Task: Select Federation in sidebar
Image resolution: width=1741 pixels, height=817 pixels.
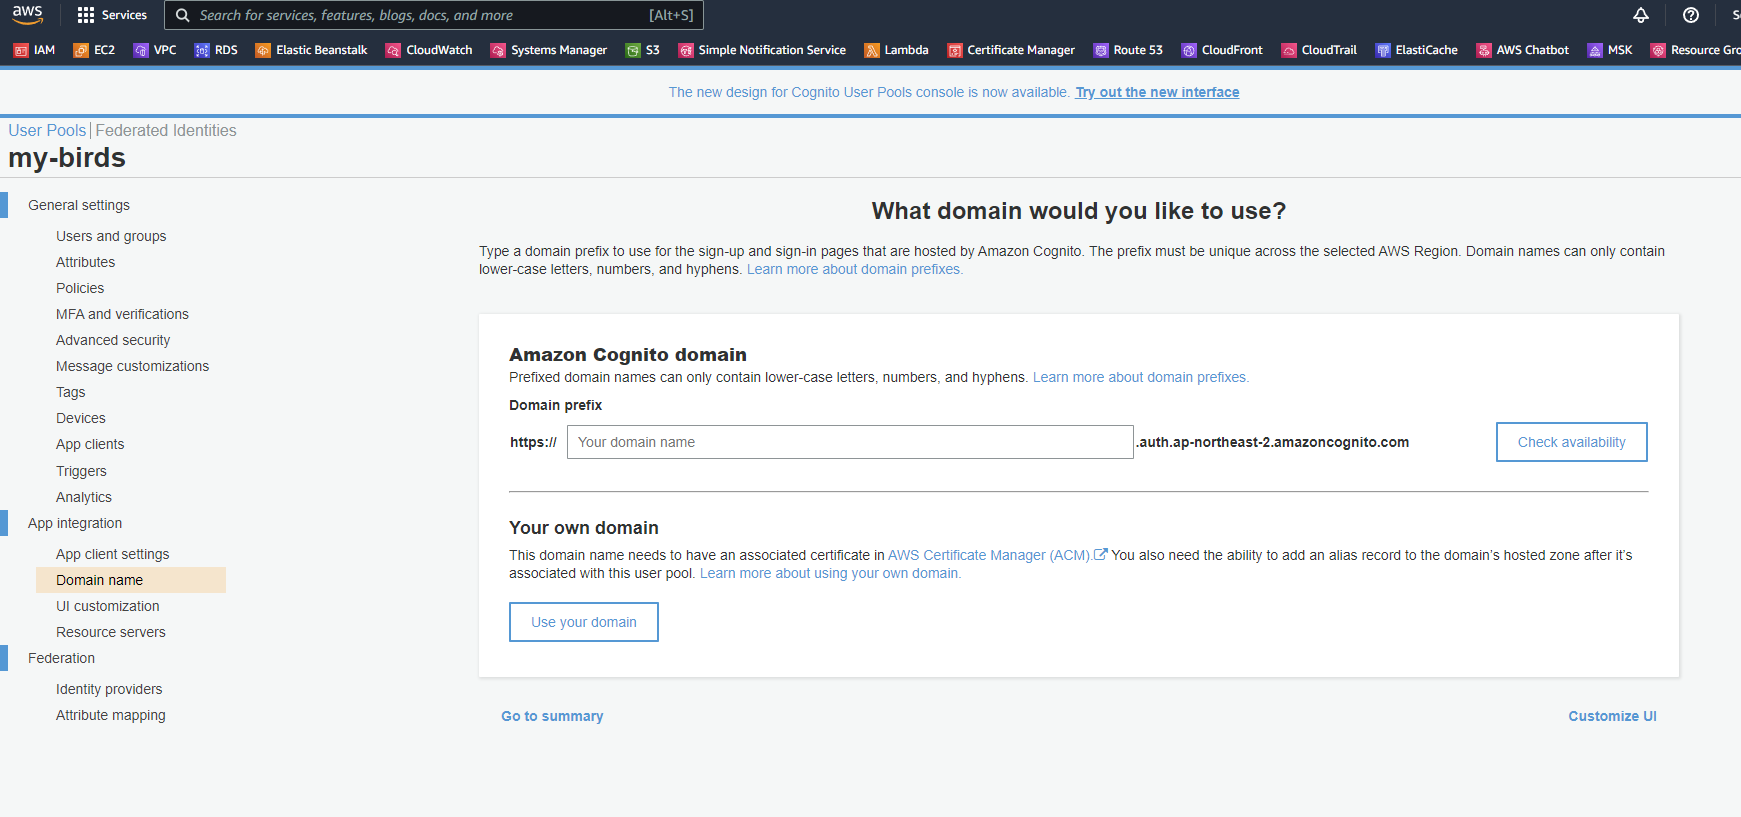Action: pos(61,658)
